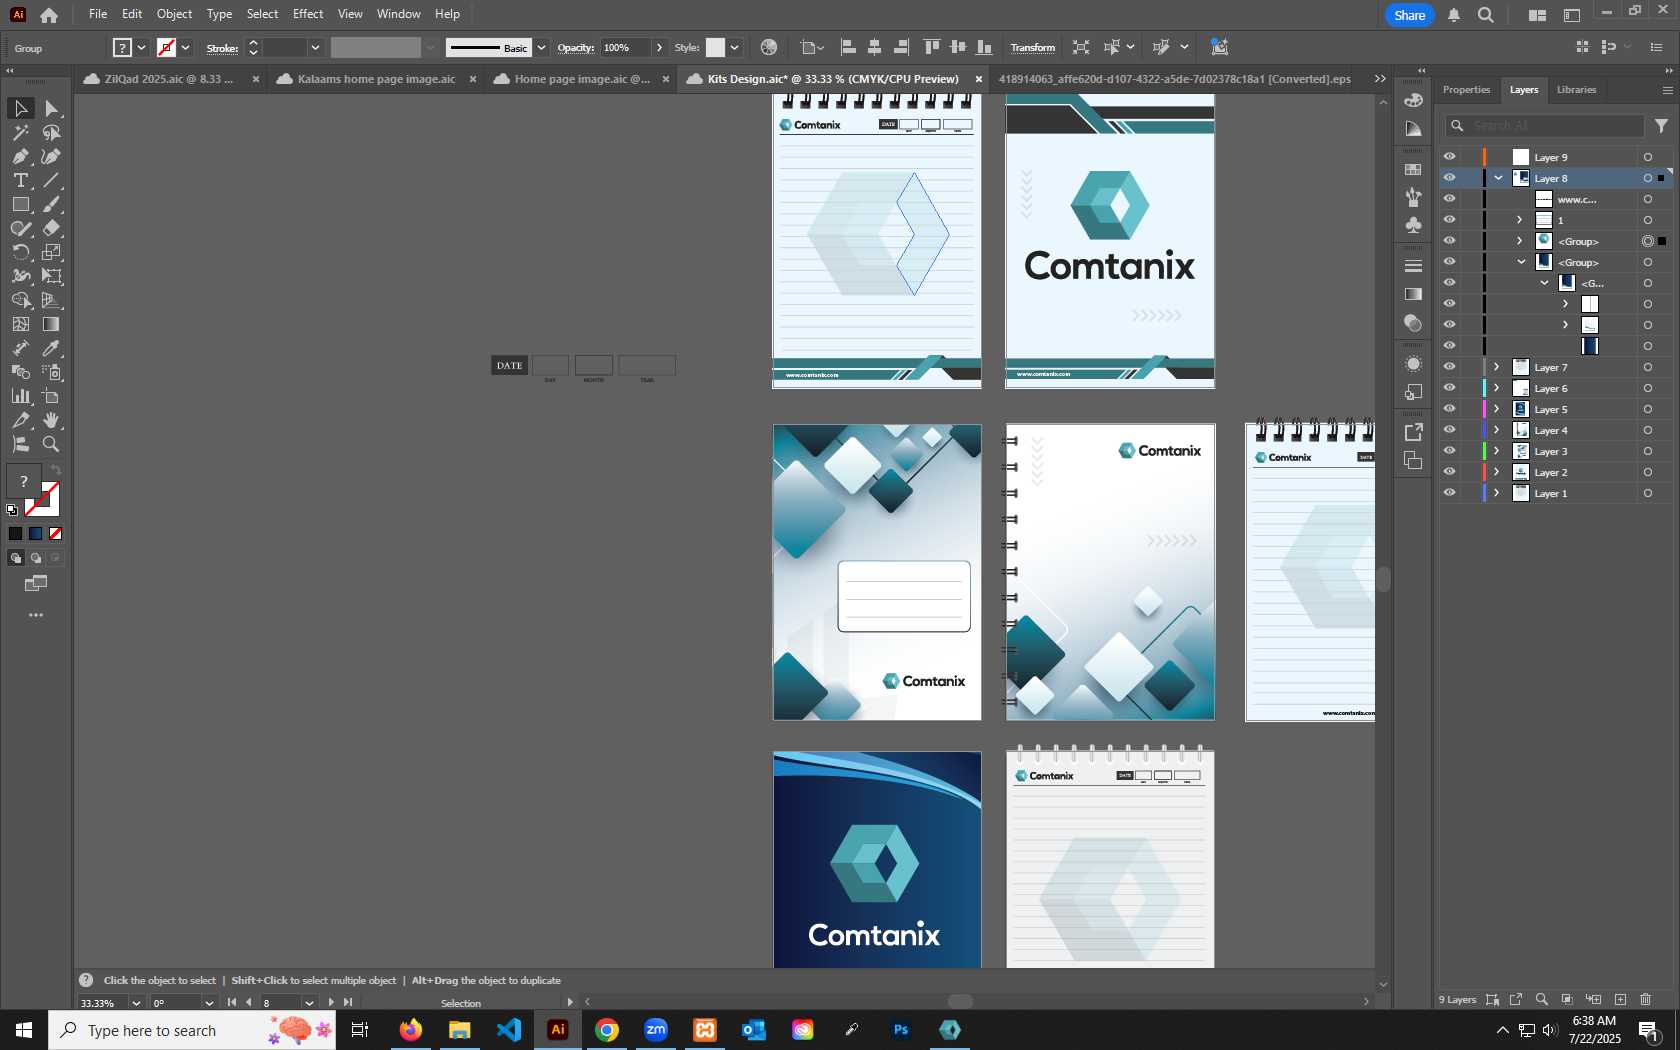Switch to the Properties tab
This screenshot has width=1680, height=1050.
[1466, 90]
